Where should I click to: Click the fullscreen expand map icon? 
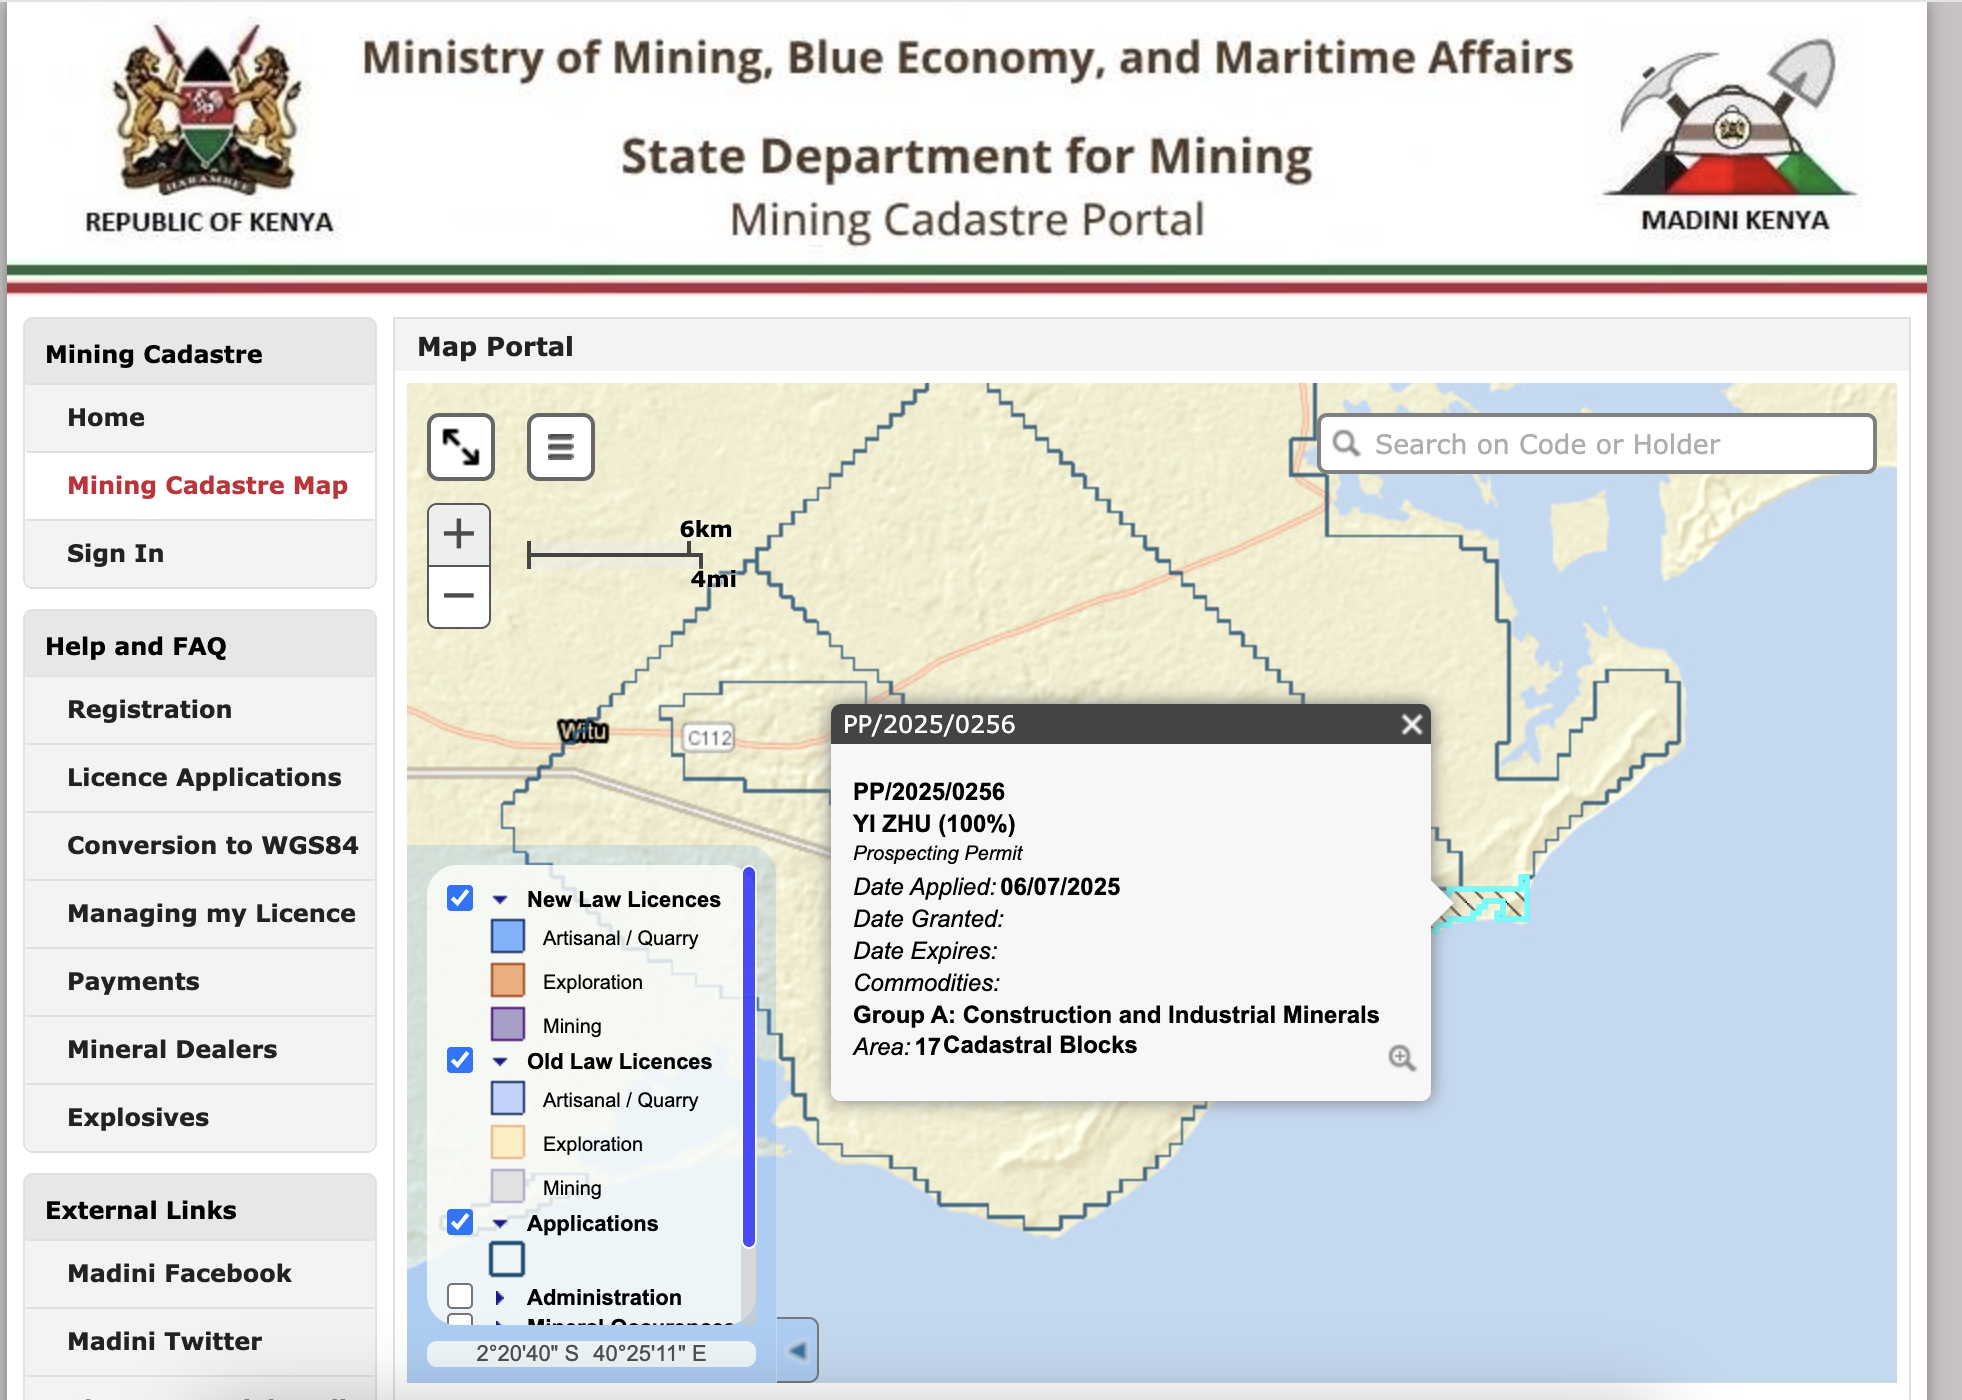461,447
